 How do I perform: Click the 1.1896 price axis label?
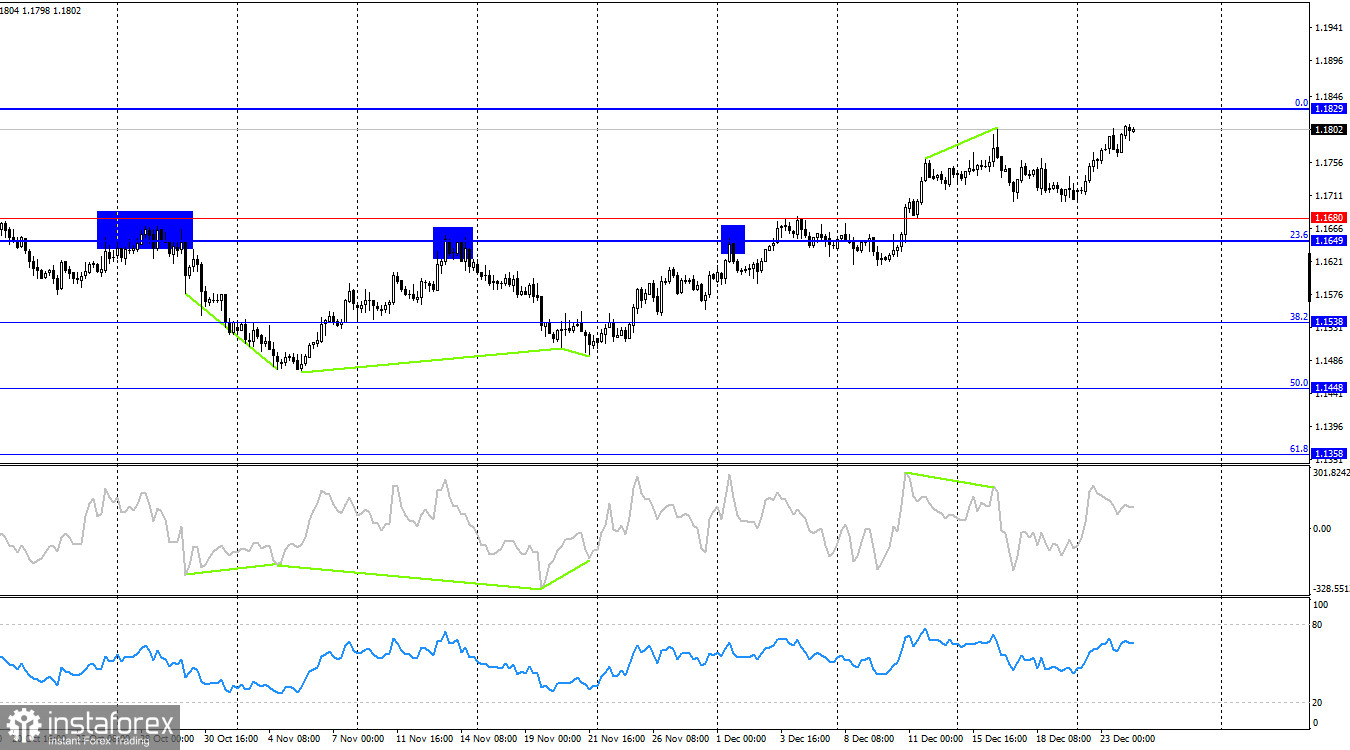point(1328,61)
